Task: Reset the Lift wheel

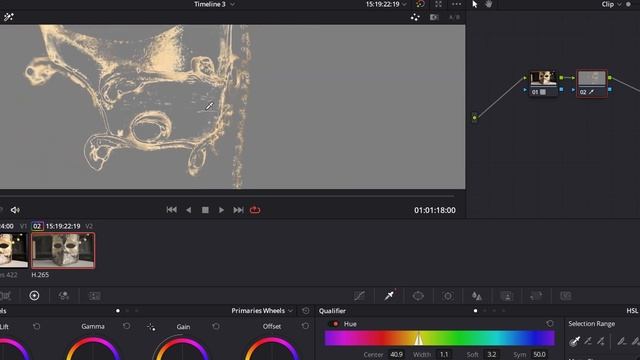Action: pyautogui.click(x=37, y=326)
